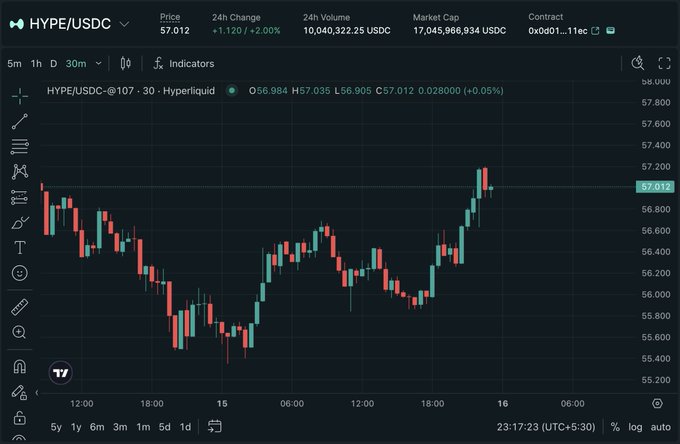The width and height of the screenshot is (680, 444).
Task: Select the brush drawing tool
Action: pos(20,223)
